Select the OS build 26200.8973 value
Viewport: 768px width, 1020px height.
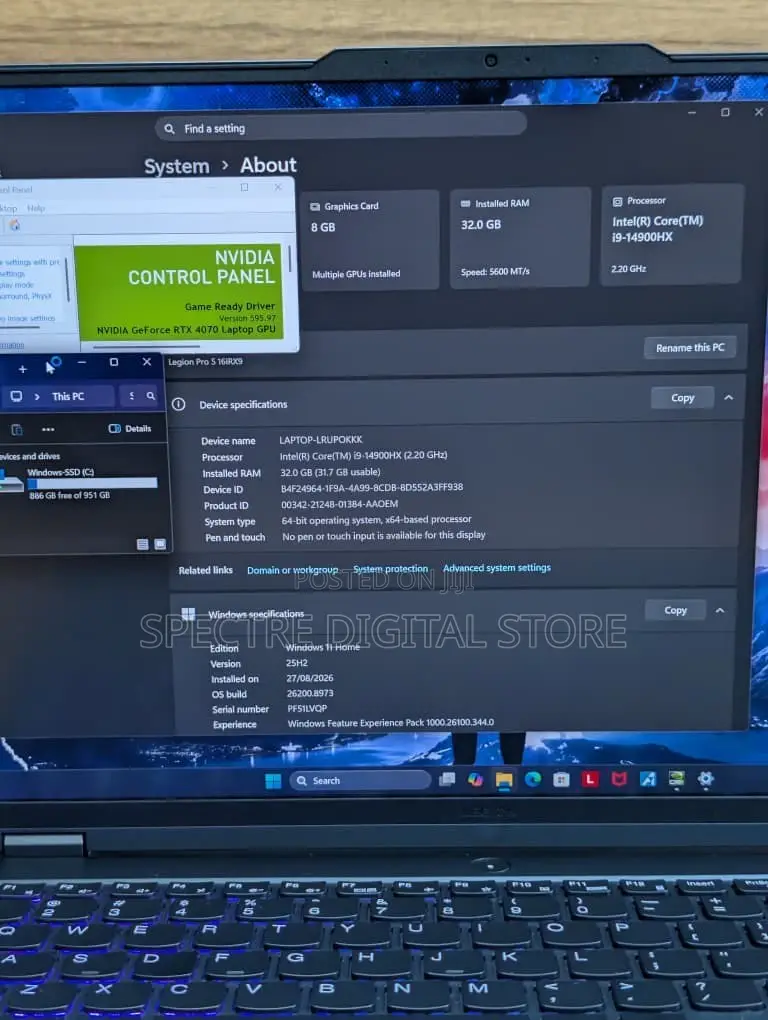pos(310,693)
